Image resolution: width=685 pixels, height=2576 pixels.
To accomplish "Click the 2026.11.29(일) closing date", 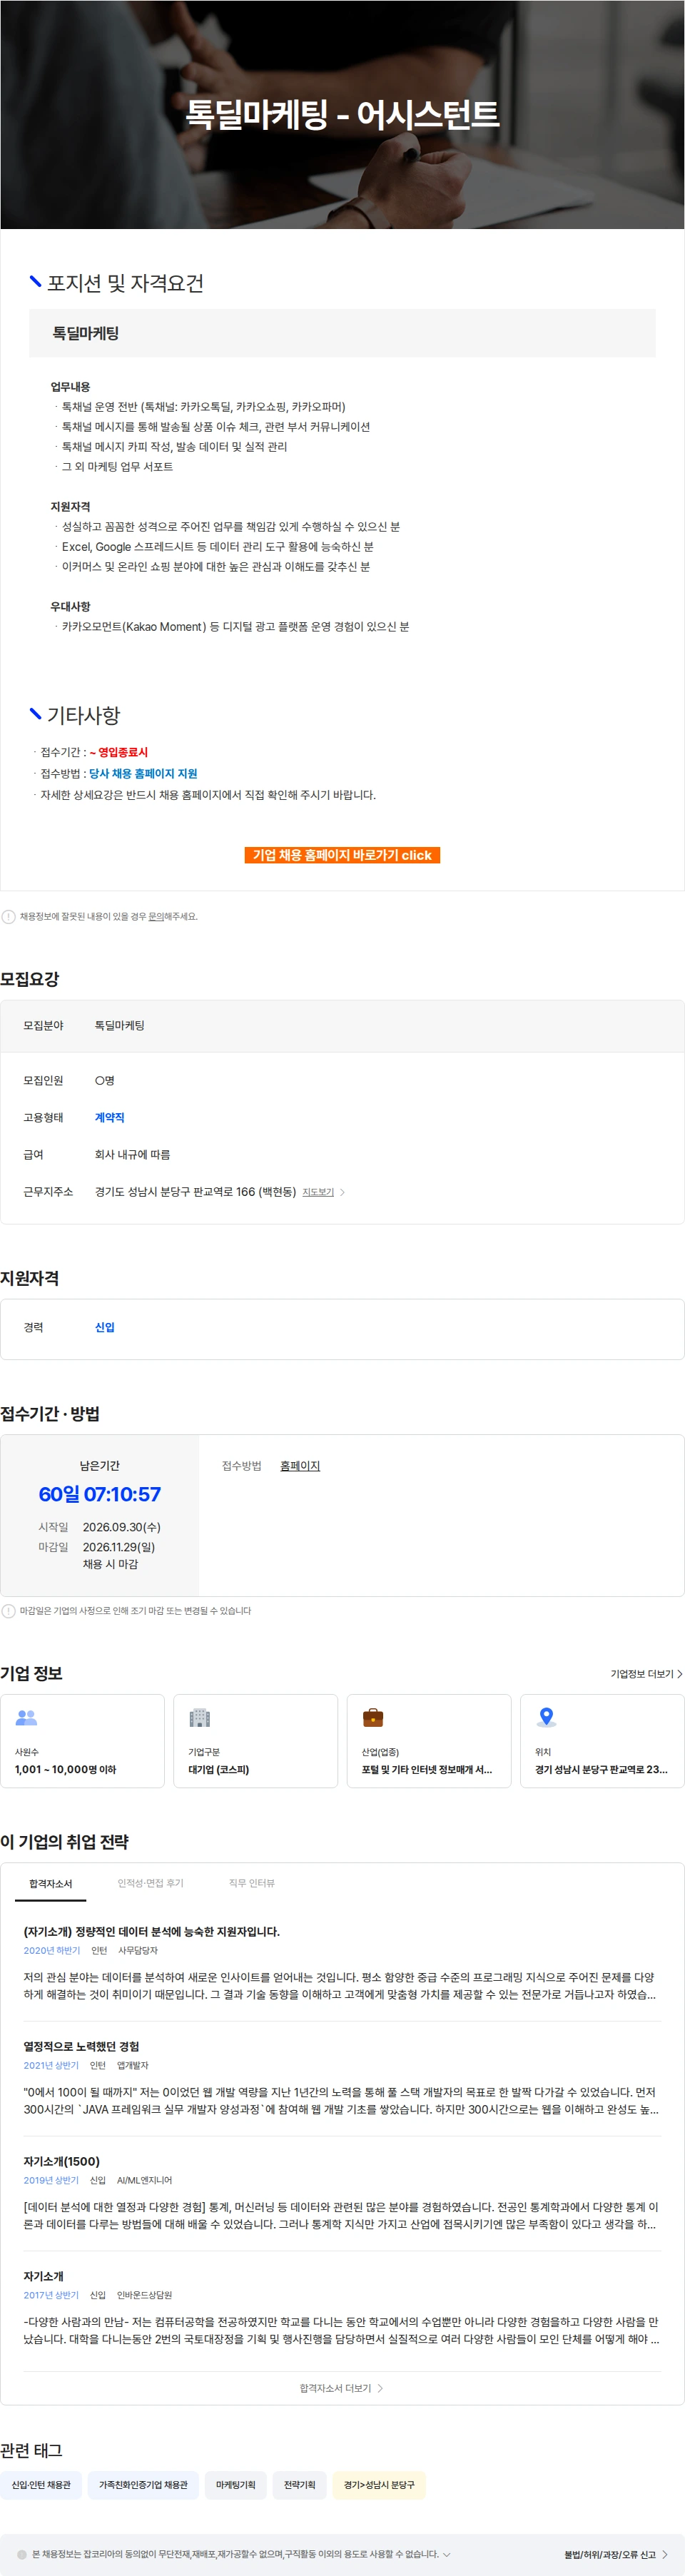I will 119,1546.
